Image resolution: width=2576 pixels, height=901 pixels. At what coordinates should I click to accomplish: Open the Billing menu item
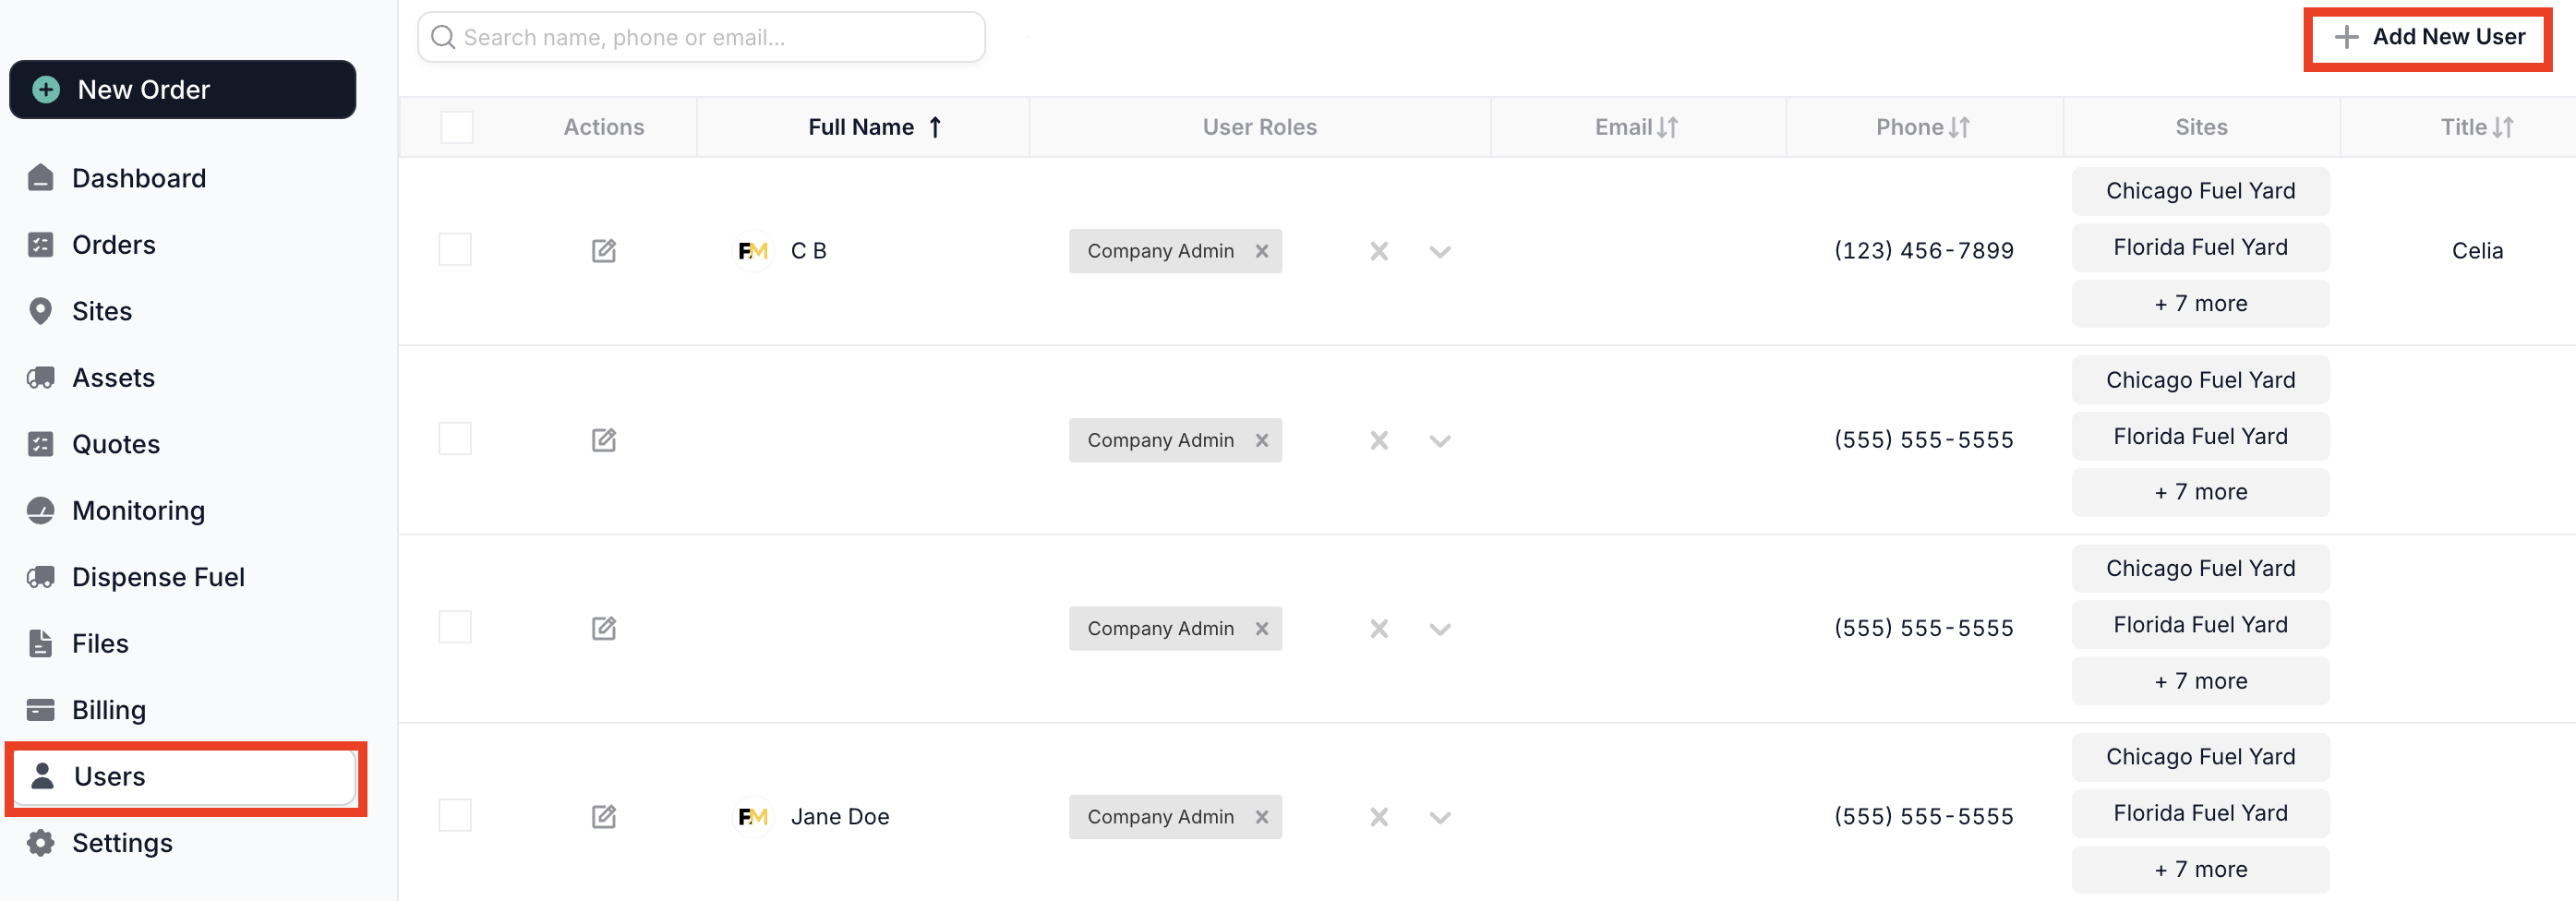[108, 709]
